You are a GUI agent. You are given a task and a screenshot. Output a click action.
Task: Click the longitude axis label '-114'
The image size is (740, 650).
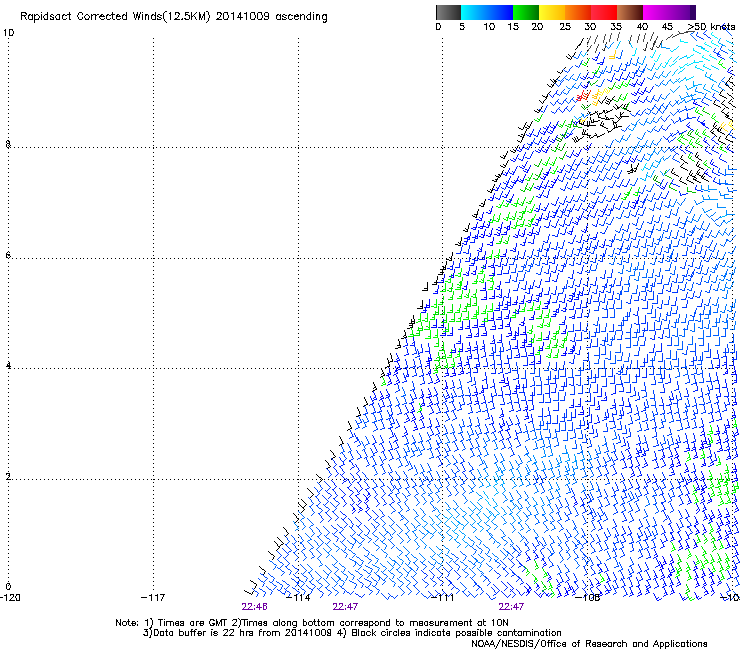point(298,598)
